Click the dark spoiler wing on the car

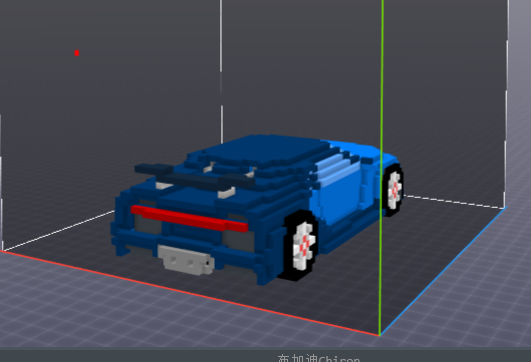pos(195,176)
